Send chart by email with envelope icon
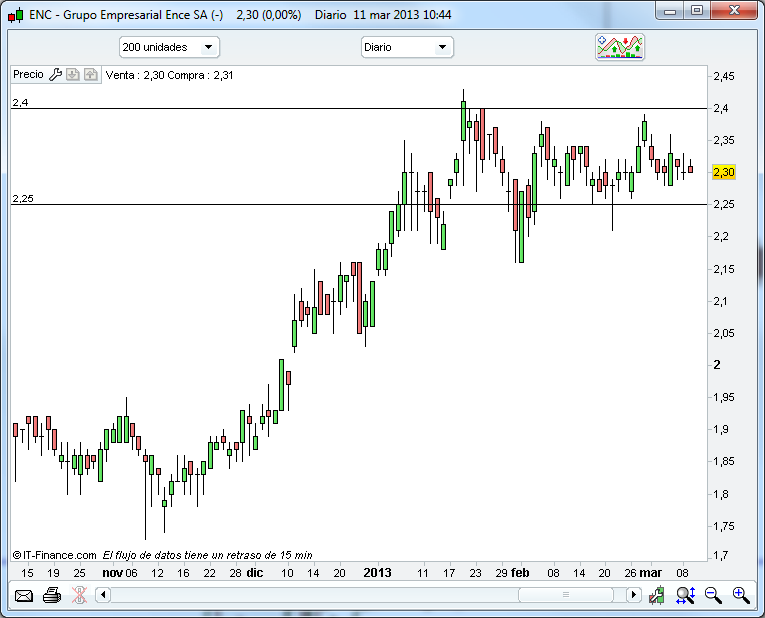765x618 pixels. pos(23,596)
